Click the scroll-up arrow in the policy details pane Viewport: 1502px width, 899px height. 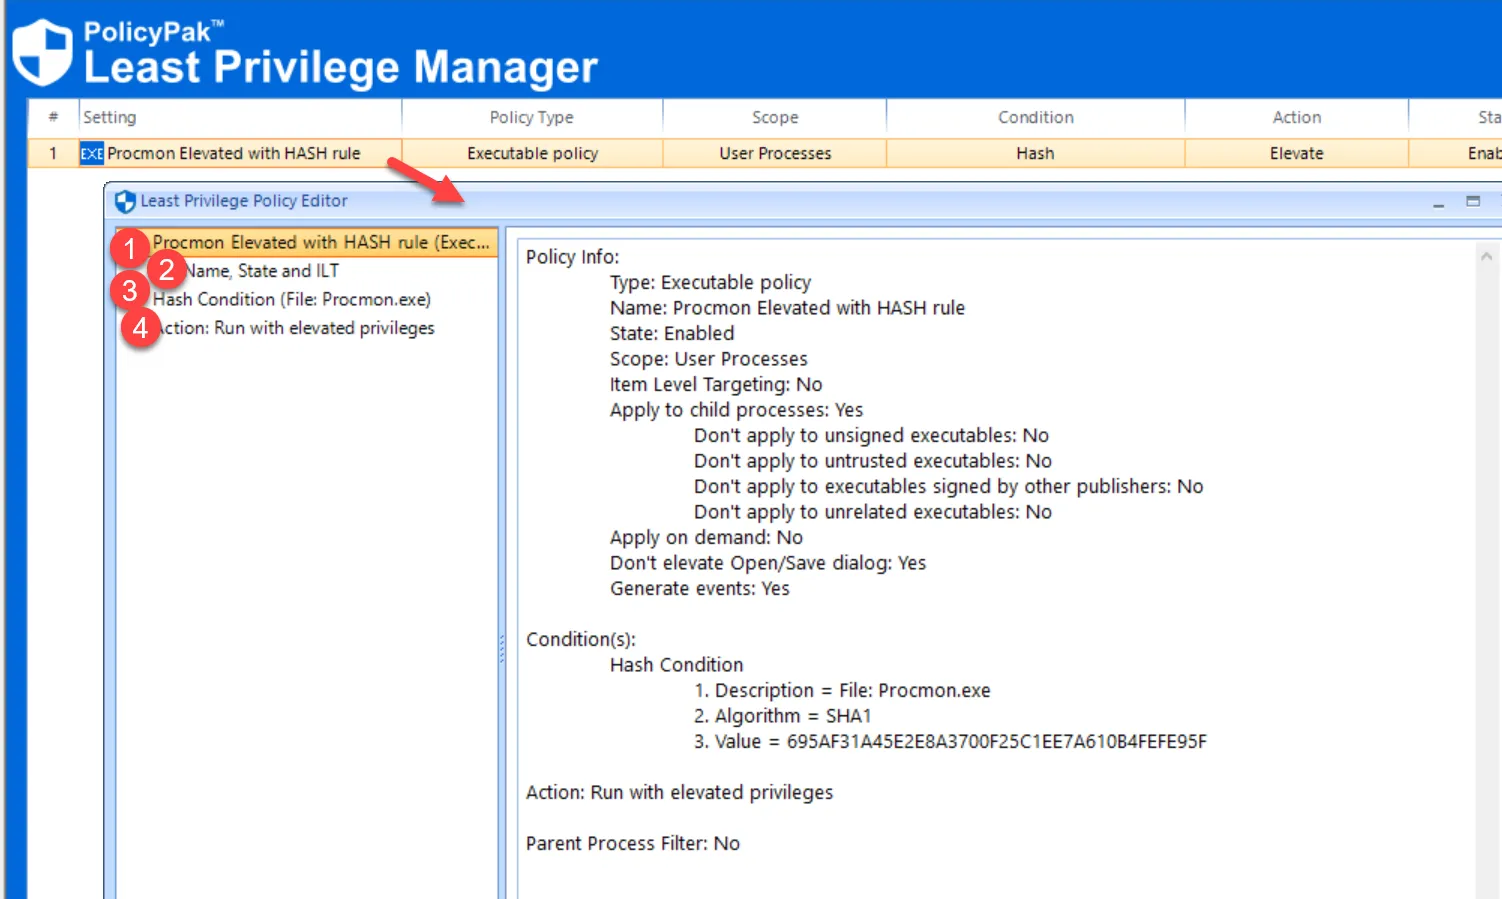(1487, 254)
